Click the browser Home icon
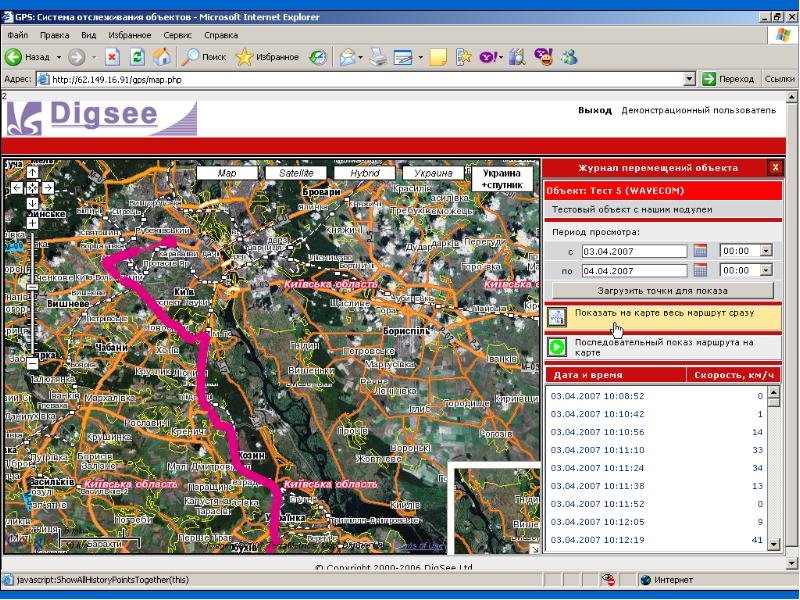 [x=161, y=57]
